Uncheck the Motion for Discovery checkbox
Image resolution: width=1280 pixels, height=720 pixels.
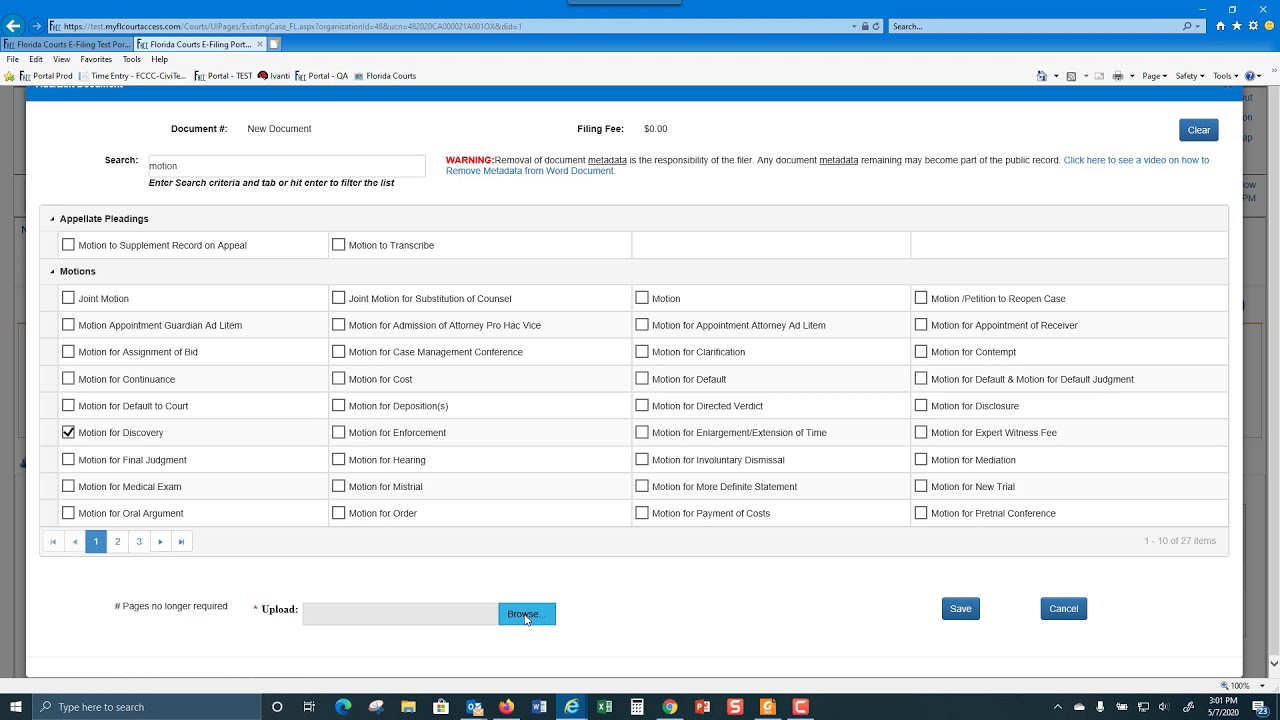click(x=68, y=432)
